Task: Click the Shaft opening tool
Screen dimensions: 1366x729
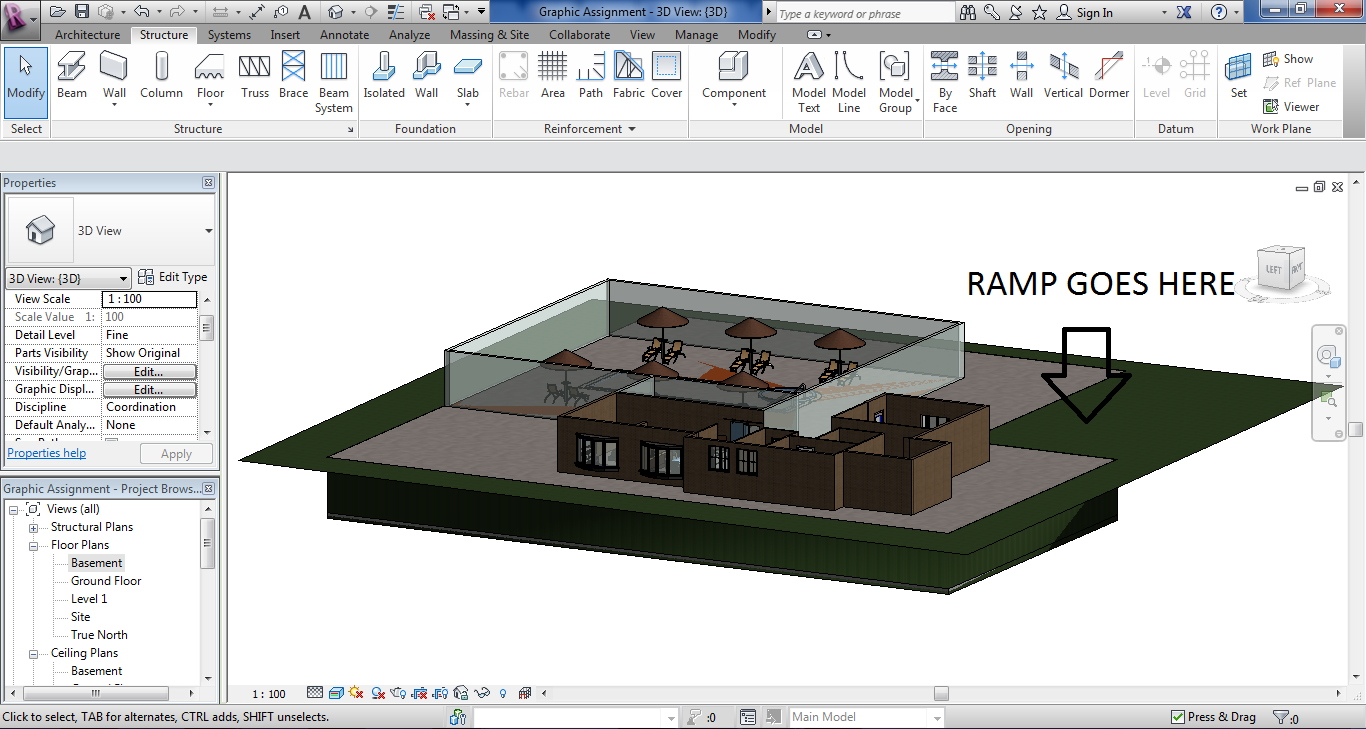Action: [982, 76]
